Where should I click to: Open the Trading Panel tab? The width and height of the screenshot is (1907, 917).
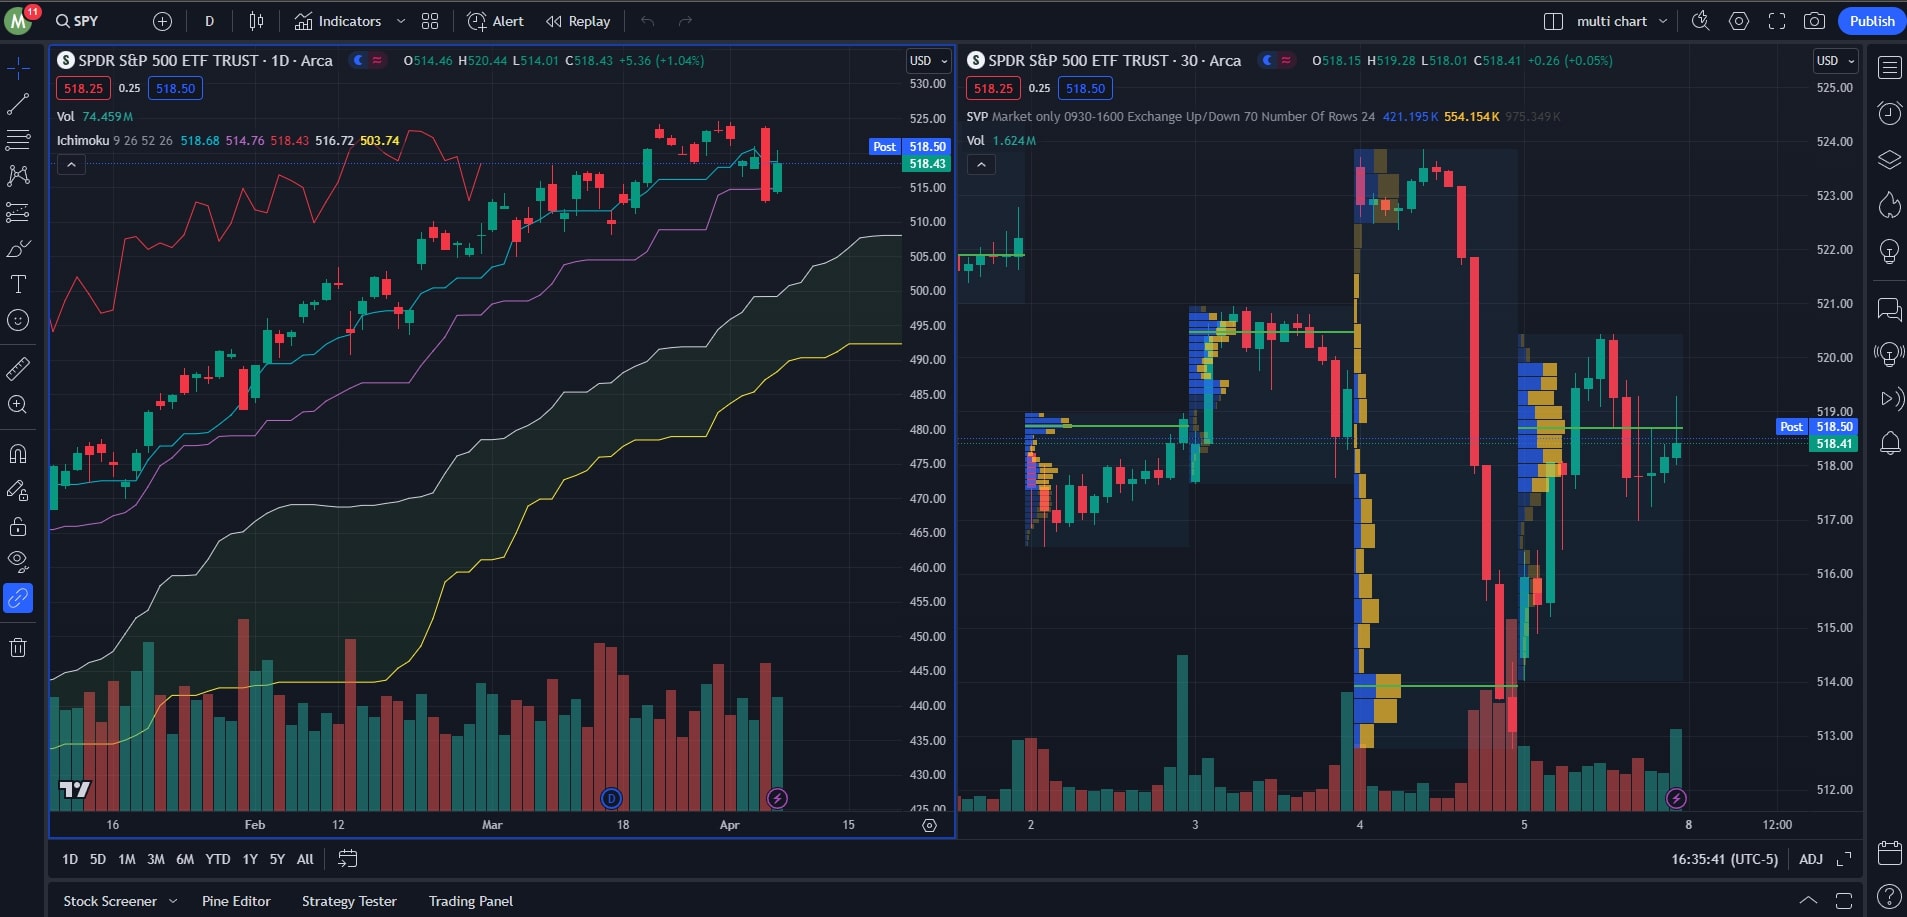point(471,901)
